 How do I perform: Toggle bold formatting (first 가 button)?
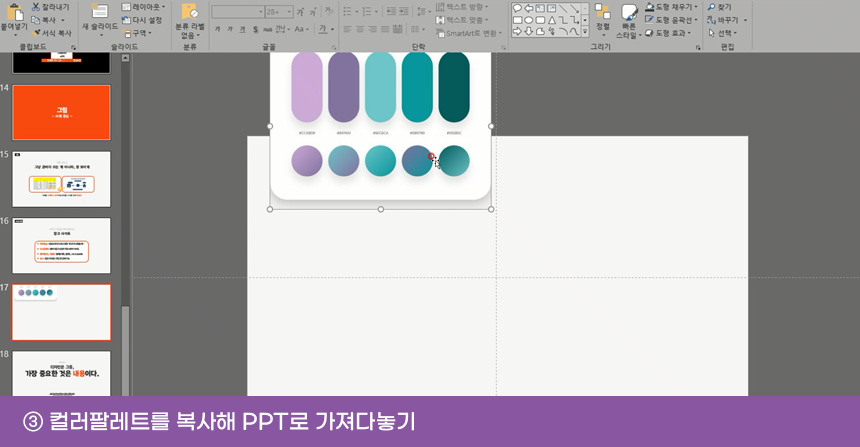(x=218, y=29)
